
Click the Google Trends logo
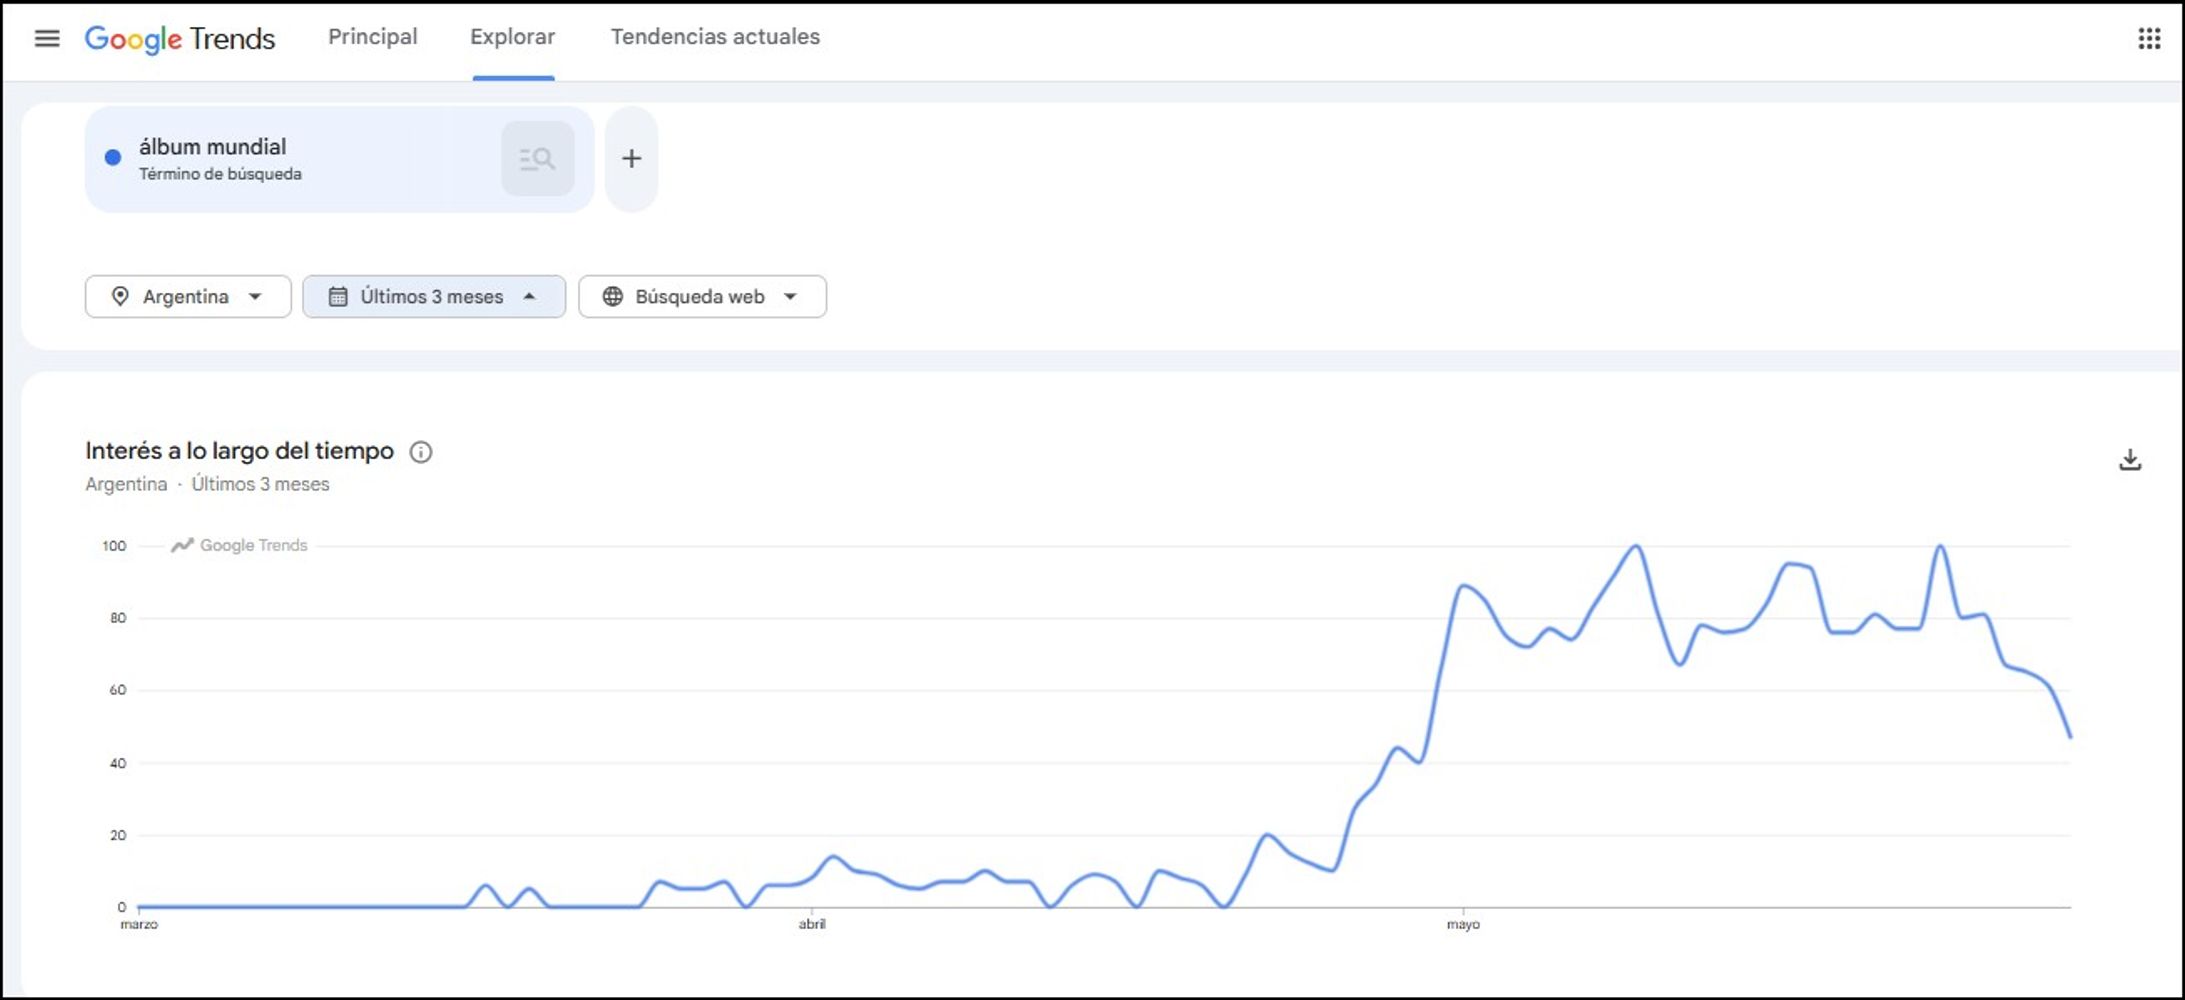coord(180,38)
